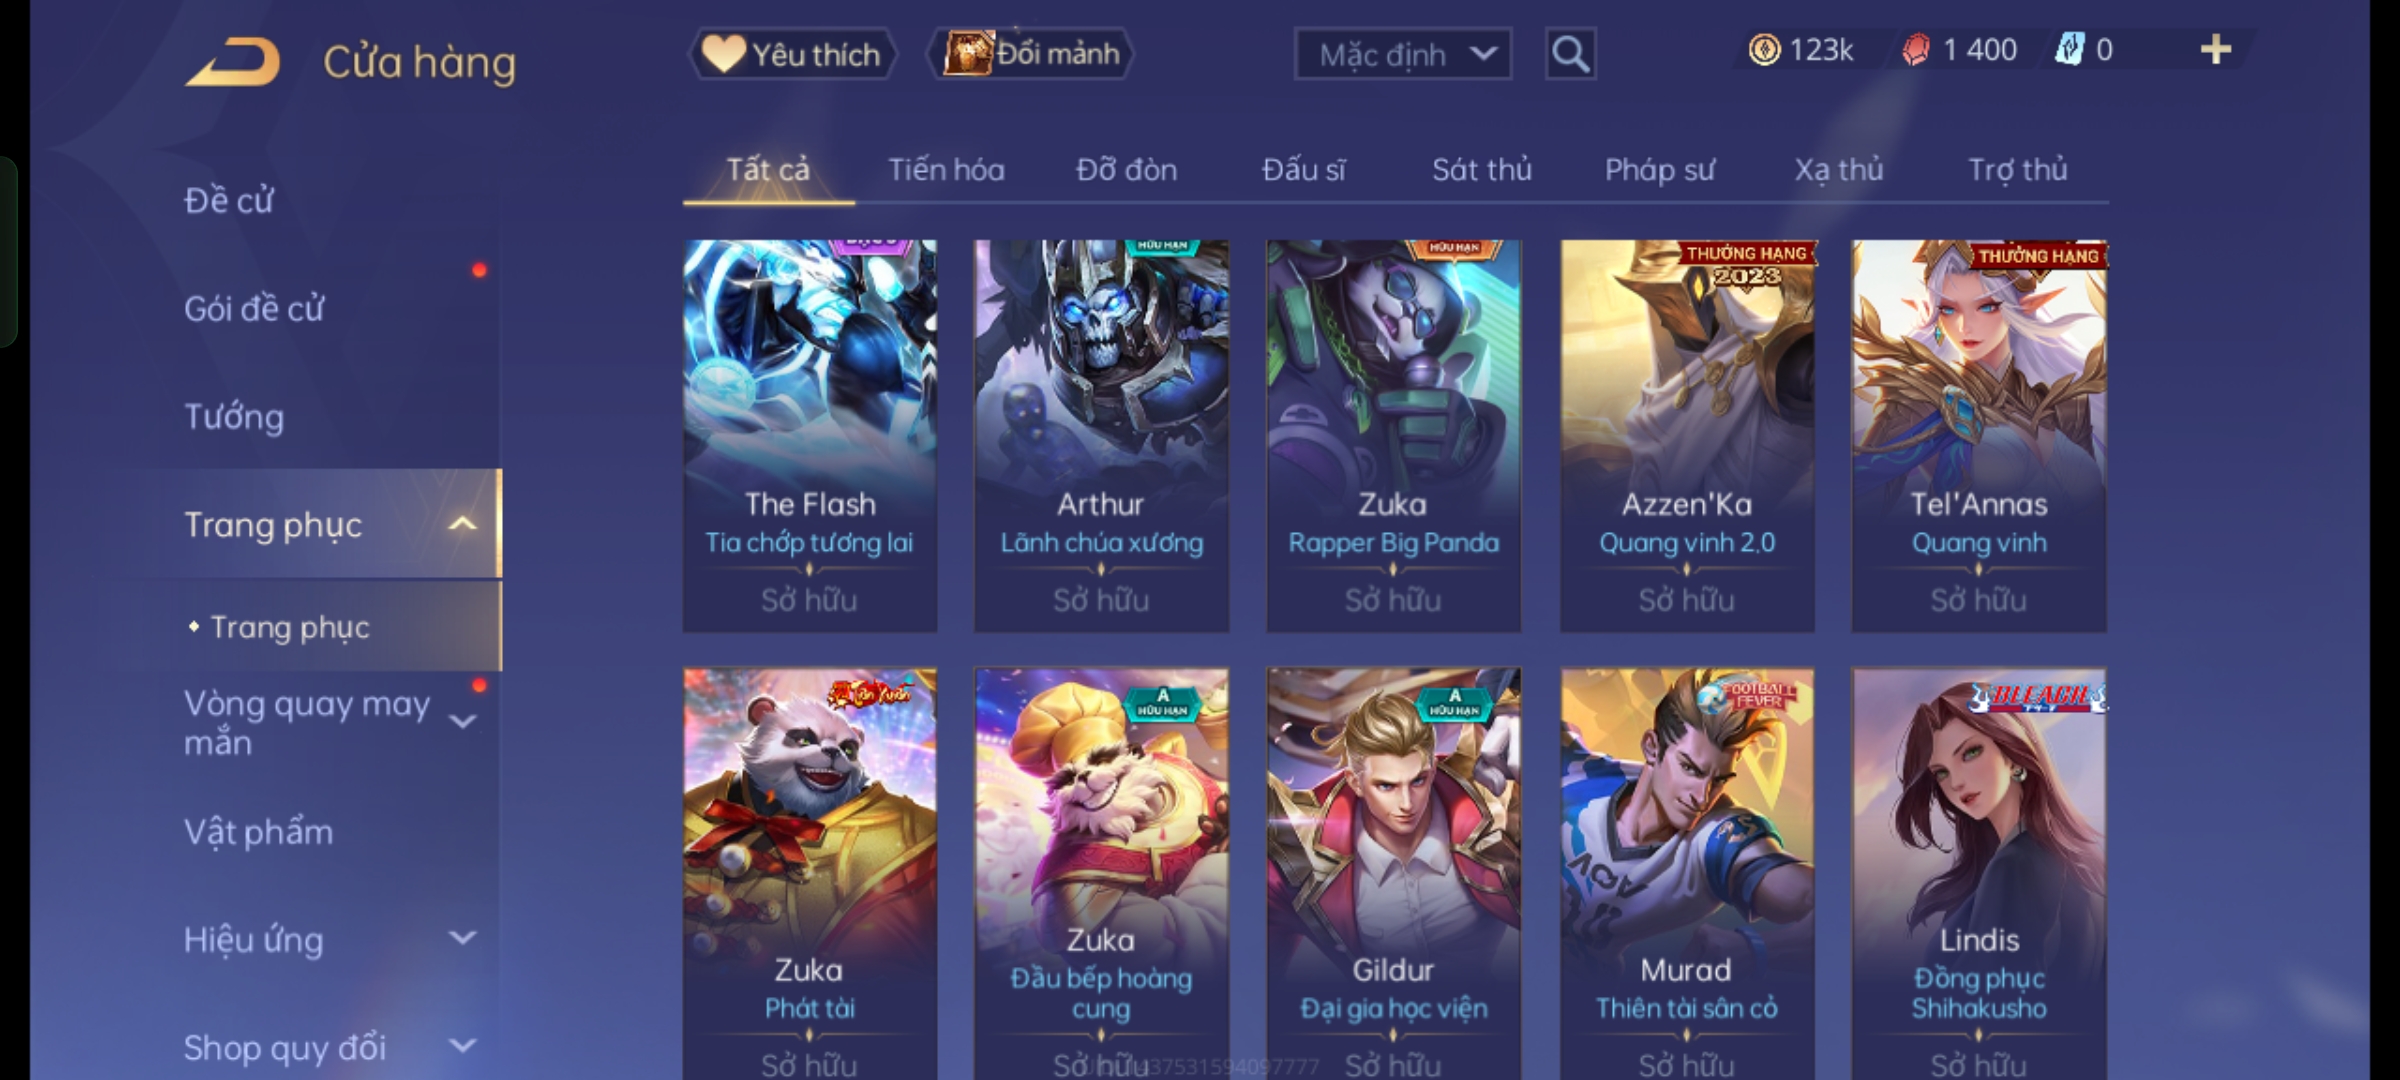The width and height of the screenshot is (2400, 1080).
Task: Go back using the gold arrow icon
Action: coord(232,62)
